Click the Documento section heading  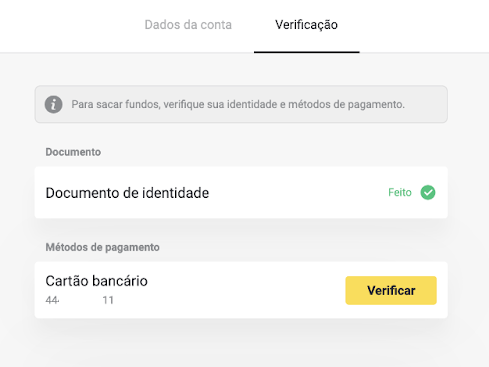73,152
